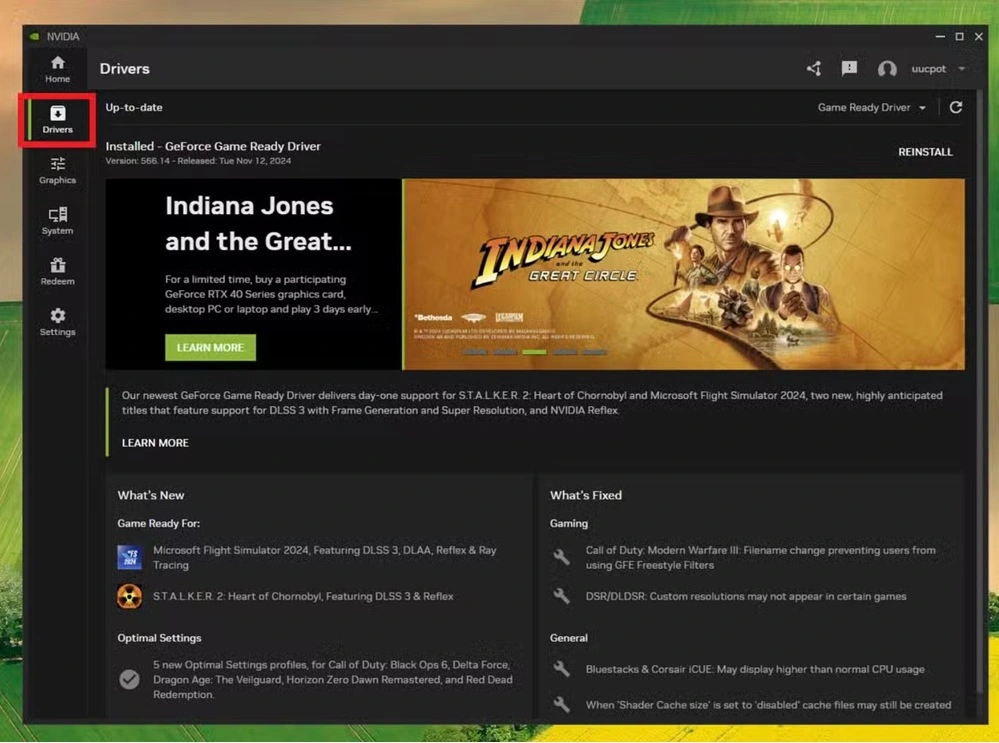Open Settings from the sidebar
The image size is (999, 743).
(57, 322)
